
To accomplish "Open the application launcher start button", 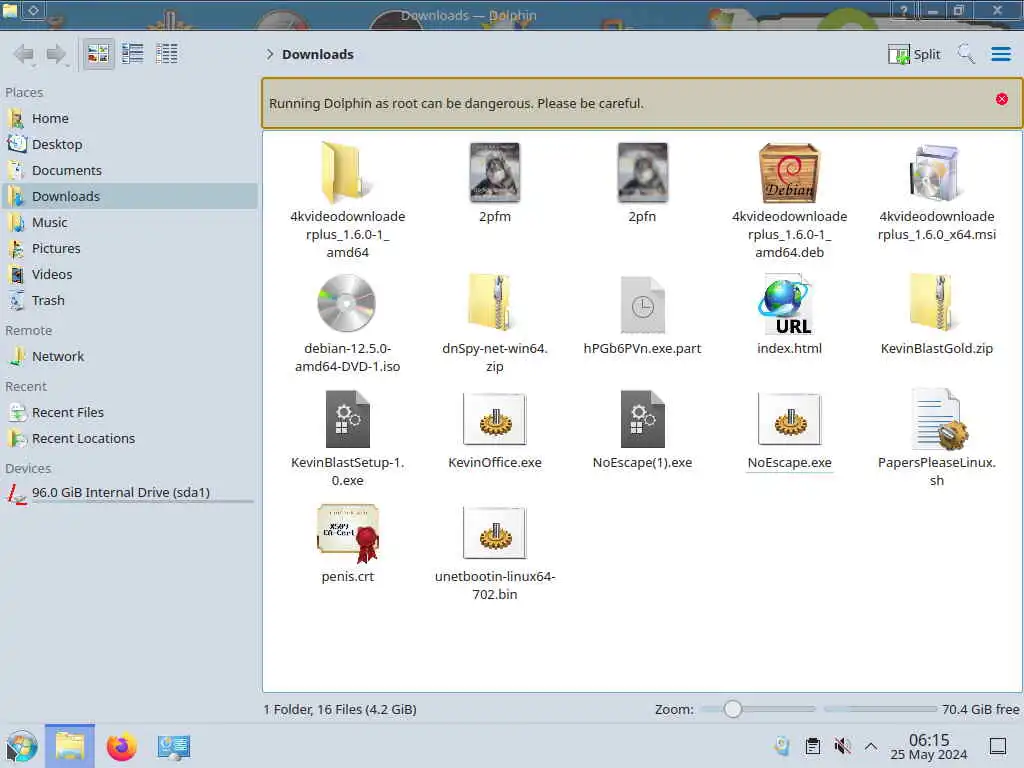I will click(x=22, y=746).
